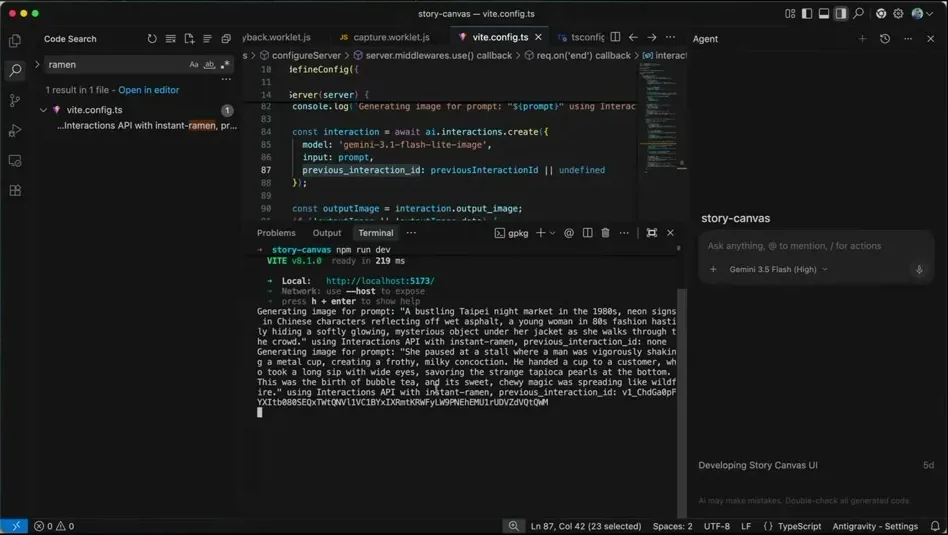Screen dimensions: 948x535
Task: Navigate forward in editor history
Action: pos(652,37)
